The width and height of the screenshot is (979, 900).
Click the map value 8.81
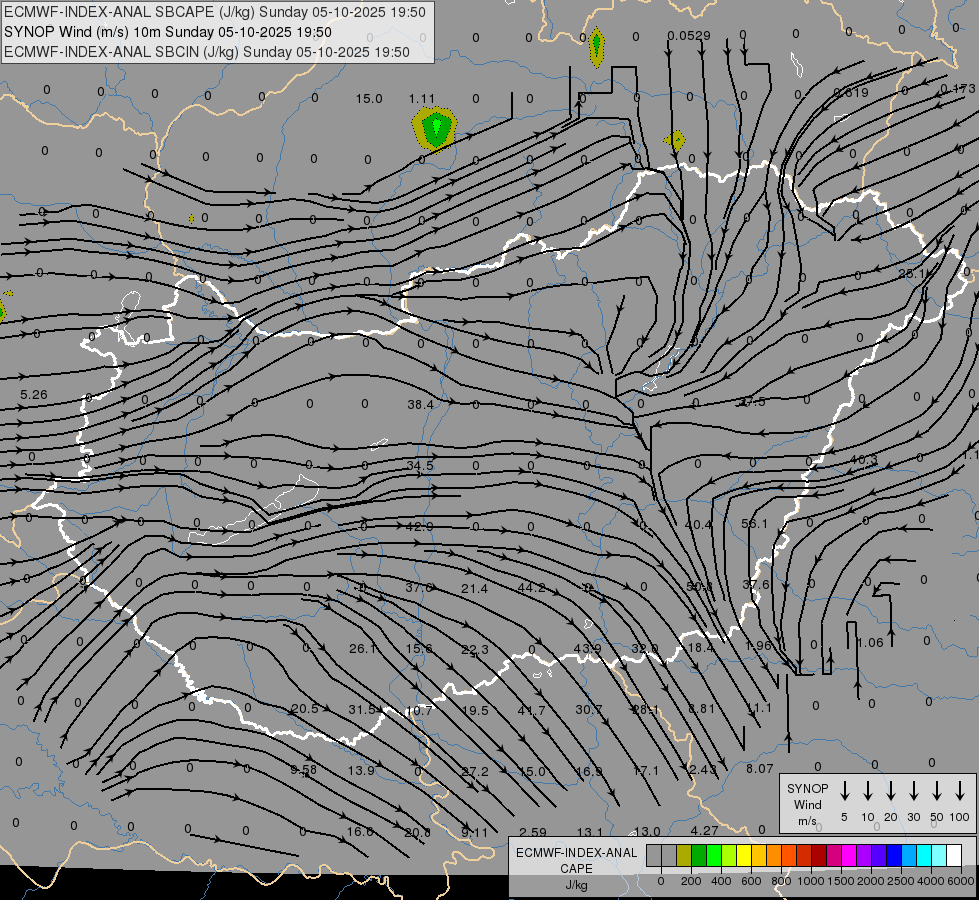tap(701, 708)
